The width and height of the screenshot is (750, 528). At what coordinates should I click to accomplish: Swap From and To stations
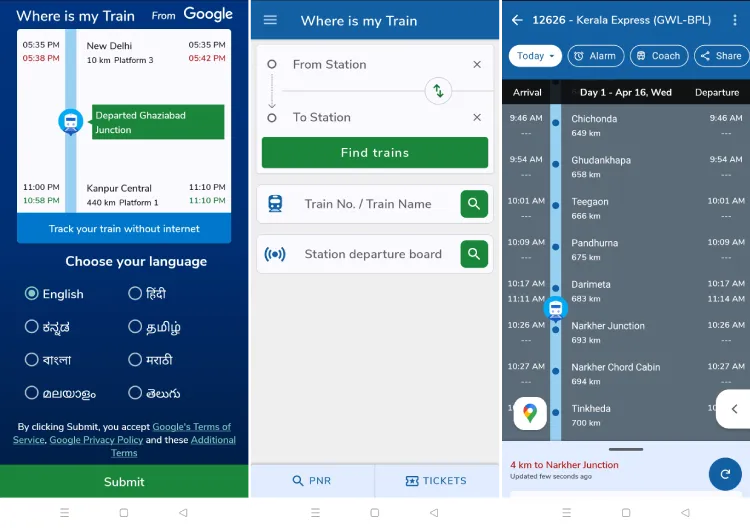438,91
